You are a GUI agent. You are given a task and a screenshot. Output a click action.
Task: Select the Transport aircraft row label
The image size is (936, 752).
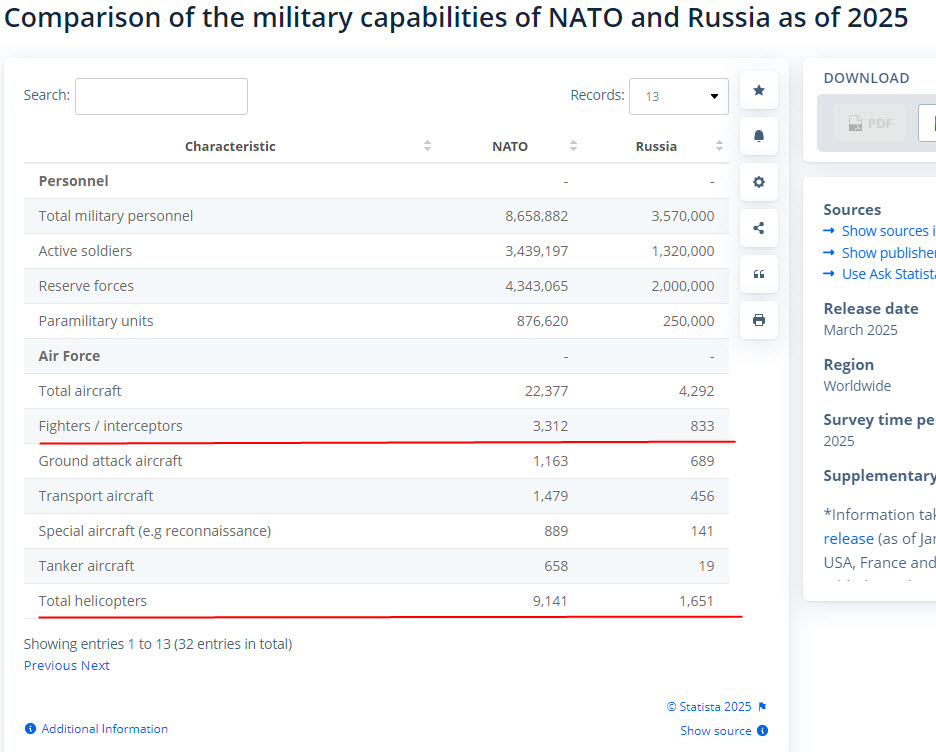96,496
